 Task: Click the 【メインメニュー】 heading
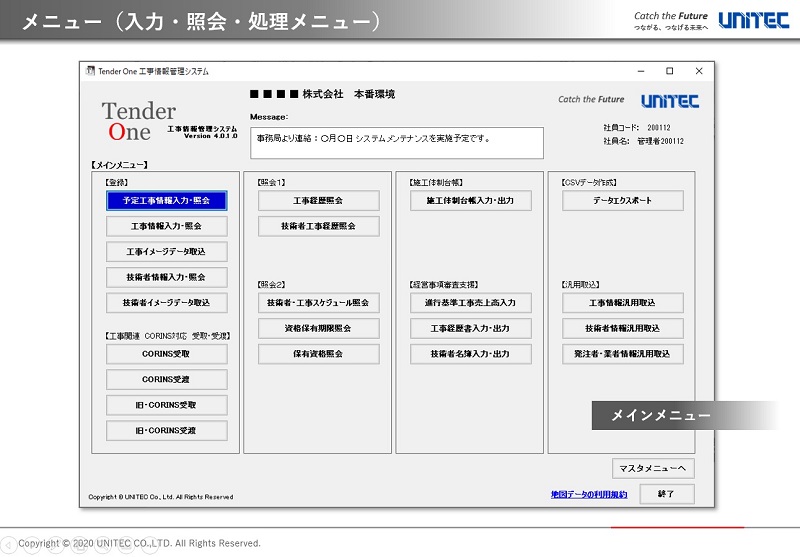tap(119, 165)
